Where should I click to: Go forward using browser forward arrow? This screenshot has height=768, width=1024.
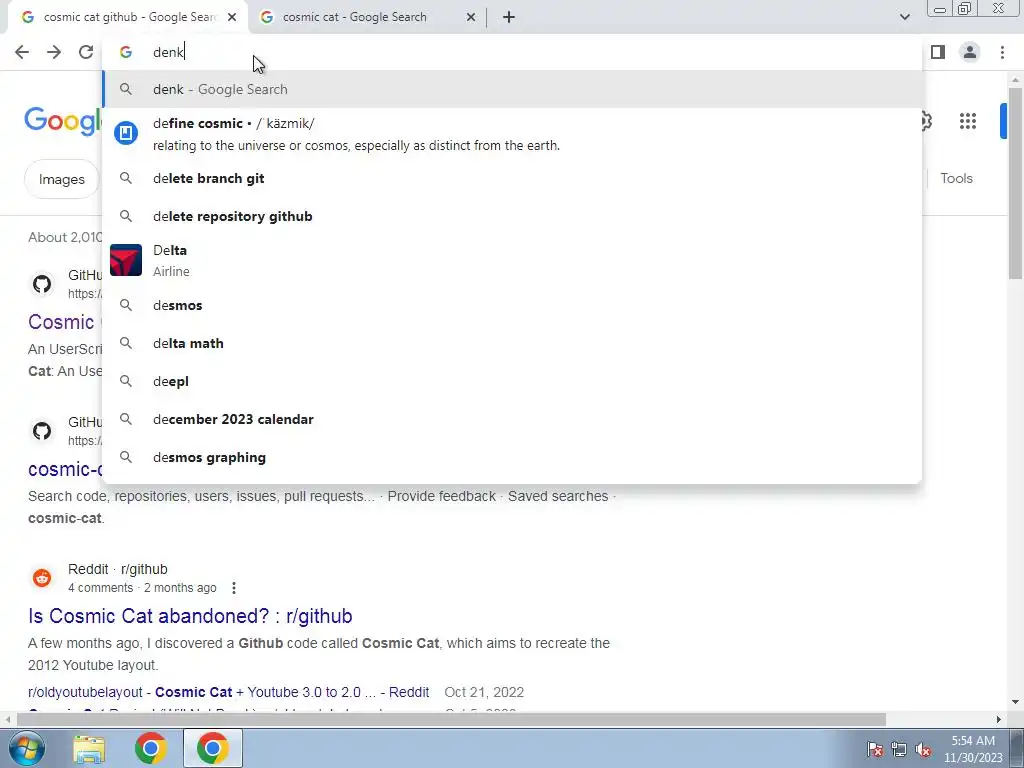[x=54, y=52]
